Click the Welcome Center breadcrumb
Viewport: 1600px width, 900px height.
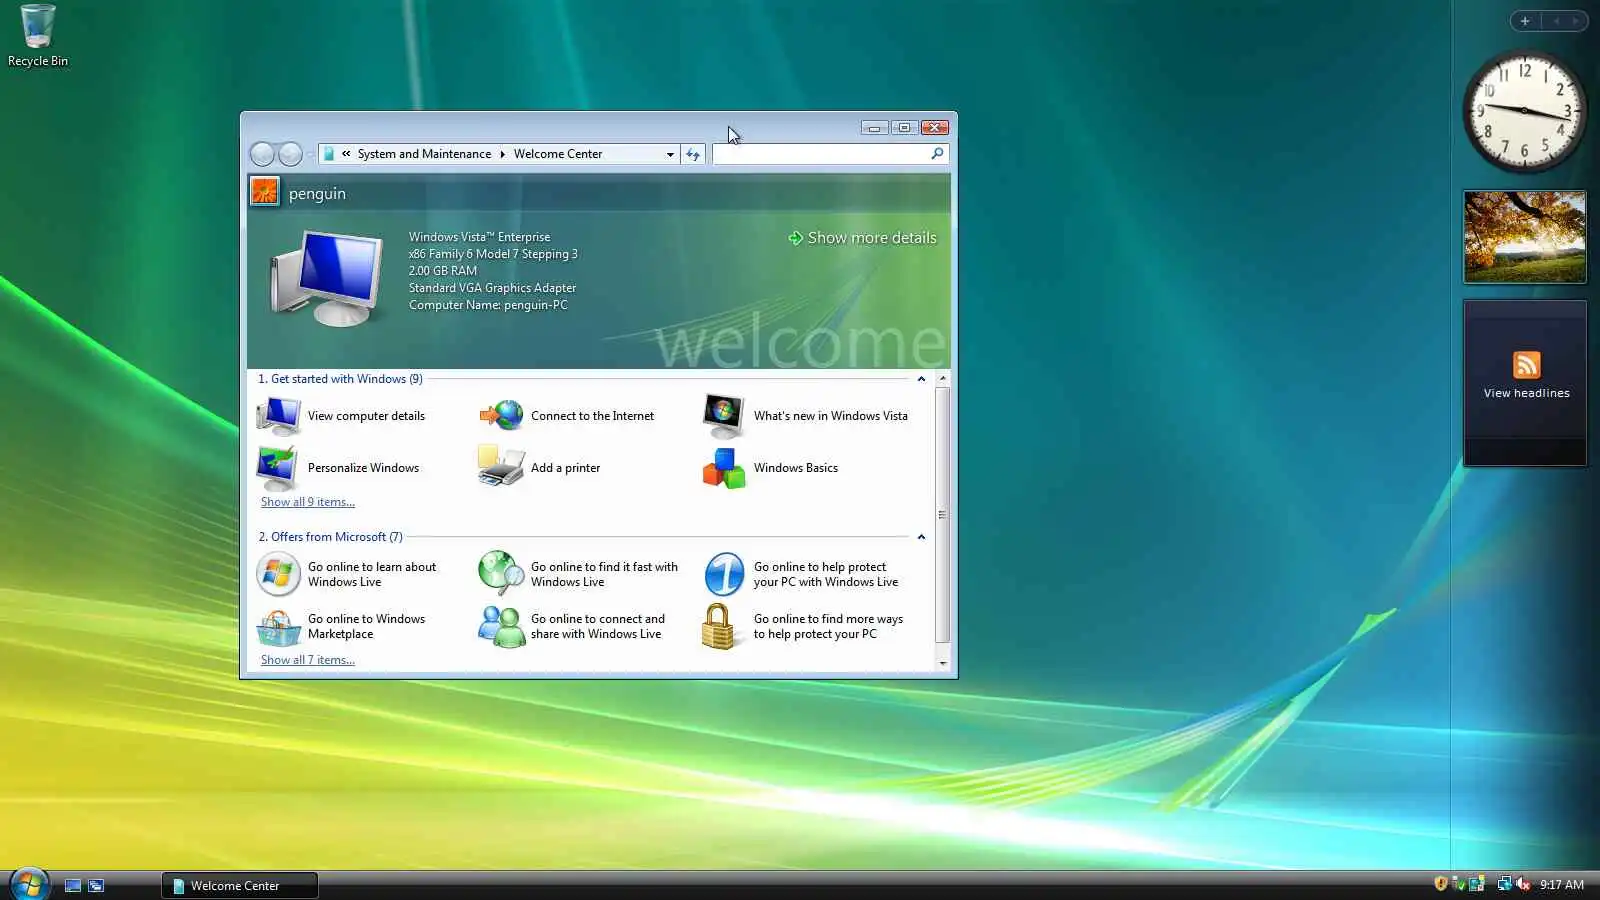point(558,154)
